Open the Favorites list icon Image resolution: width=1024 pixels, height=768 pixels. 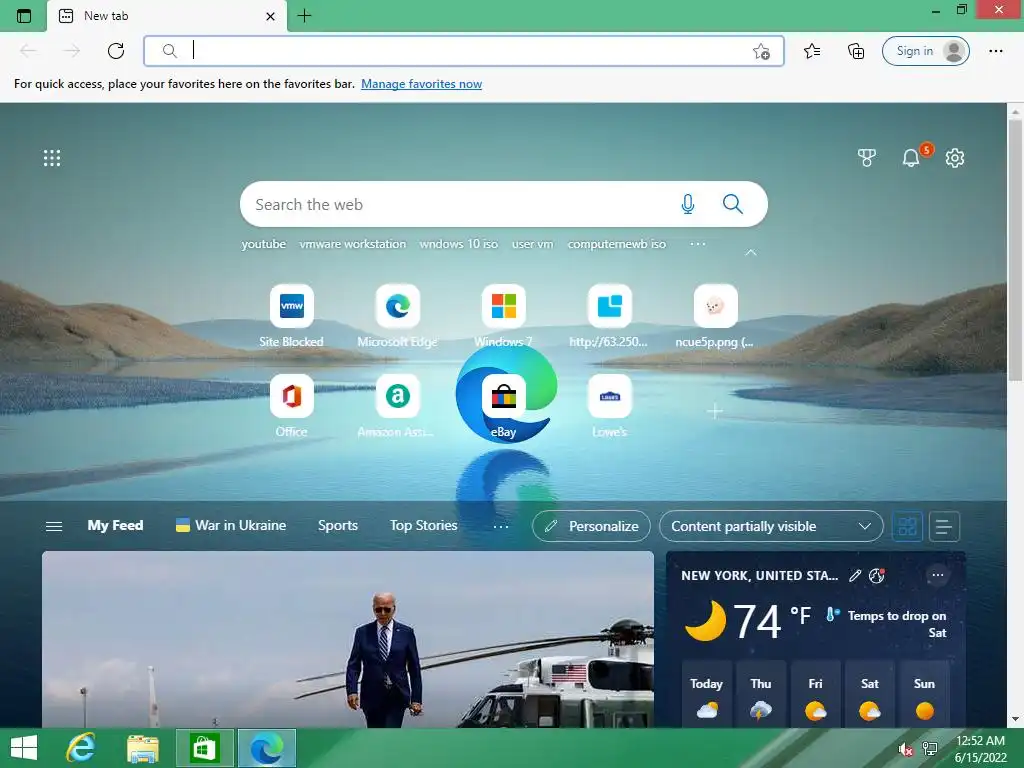(812, 51)
